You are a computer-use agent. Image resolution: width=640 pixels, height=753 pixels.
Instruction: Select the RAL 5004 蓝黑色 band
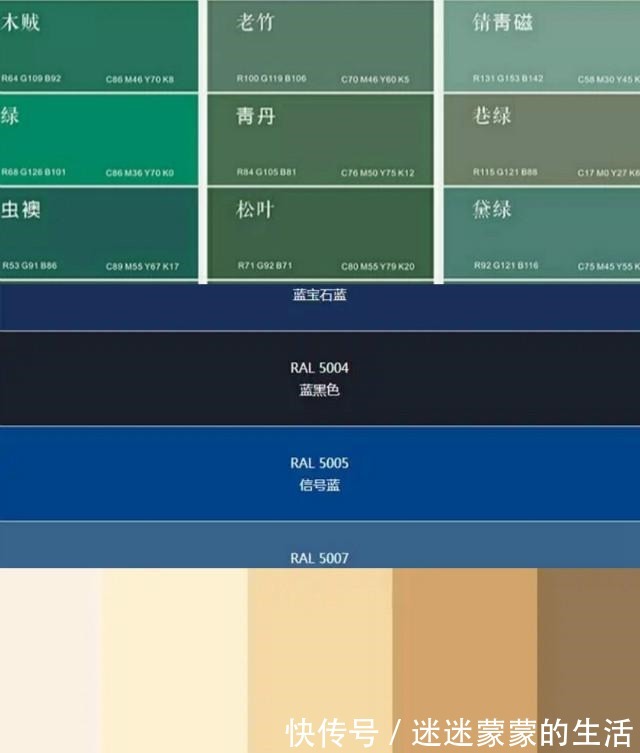click(x=320, y=378)
